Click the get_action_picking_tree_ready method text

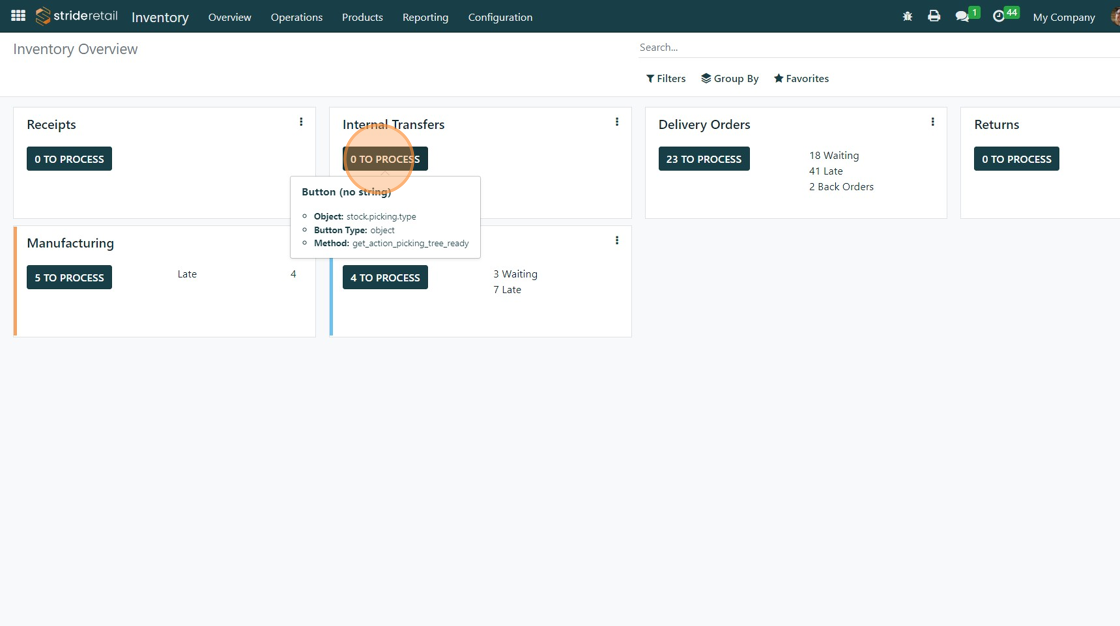pyautogui.click(x=411, y=243)
